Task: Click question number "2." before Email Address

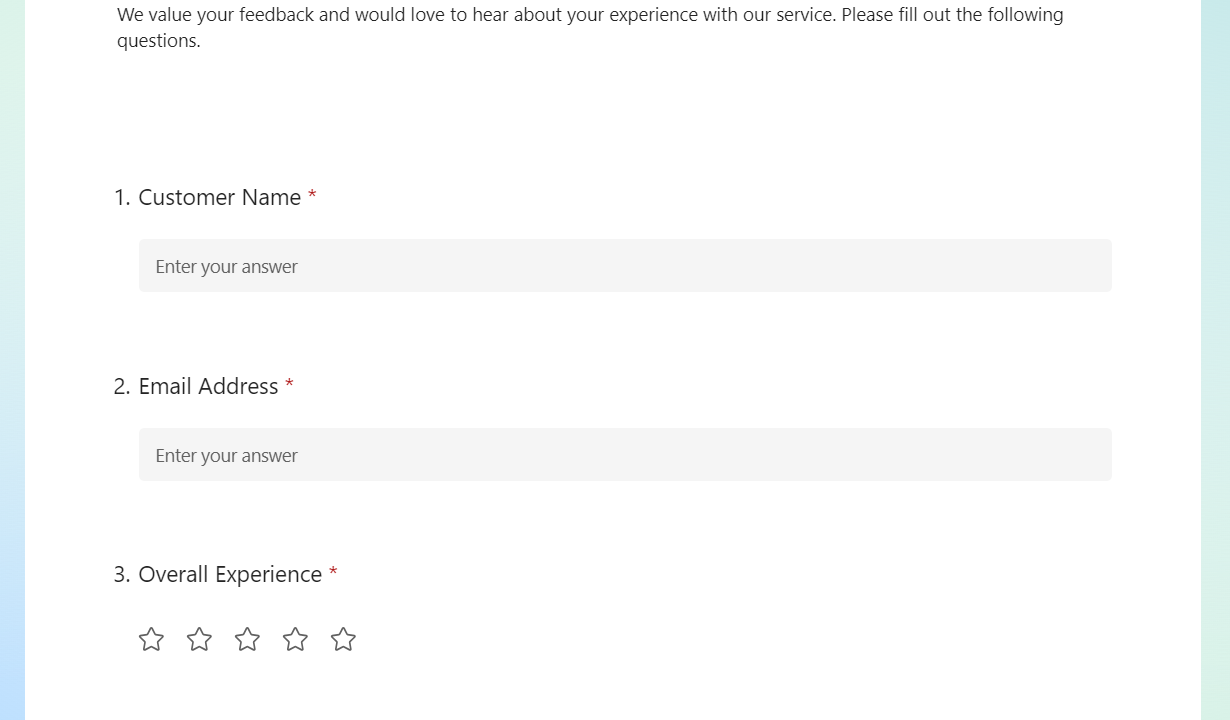Action: pyautogui.click(x=122, y=387)
